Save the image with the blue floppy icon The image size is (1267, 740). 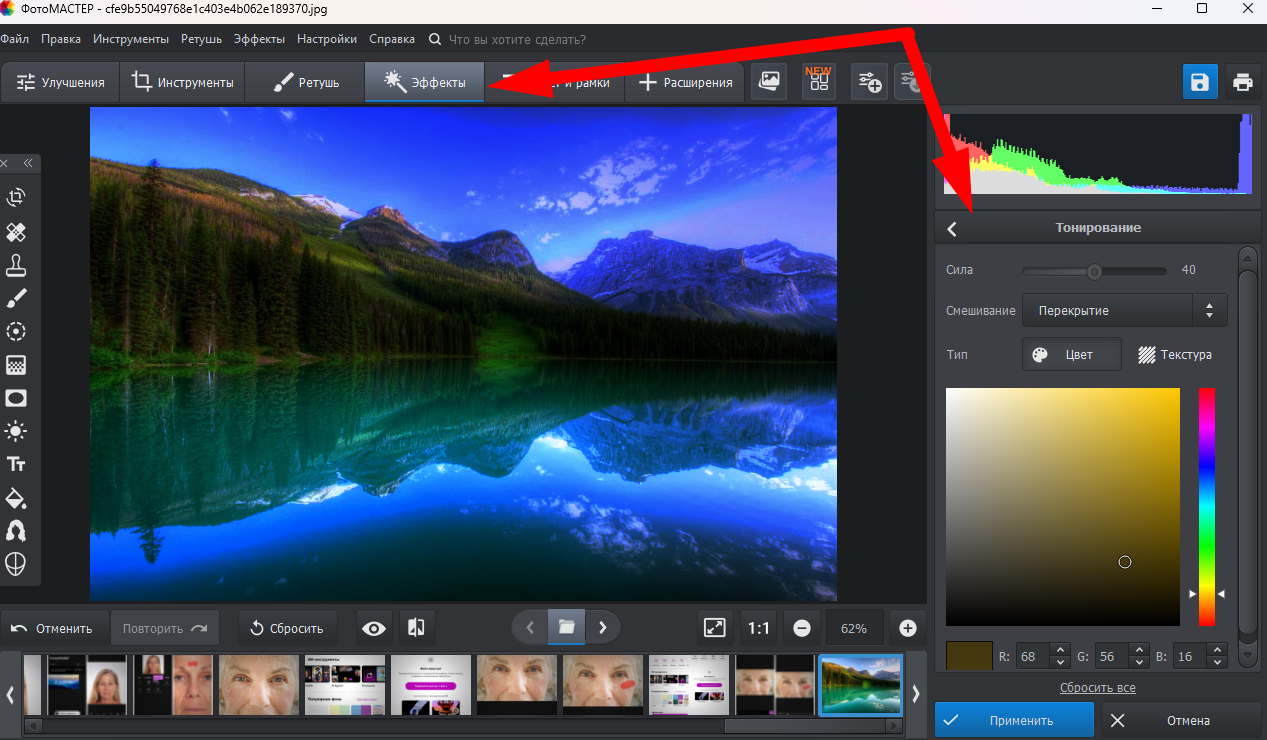(x=1200, y=82)
